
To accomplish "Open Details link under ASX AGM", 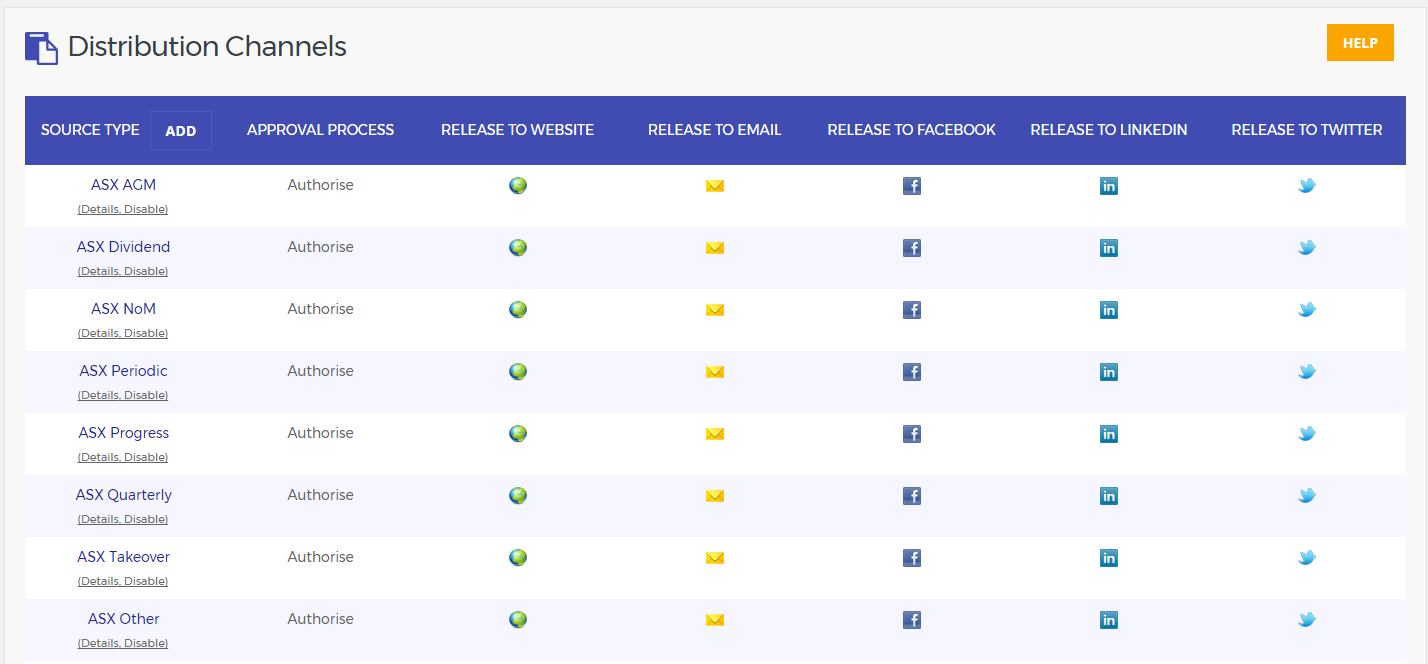I will [99, 210].
